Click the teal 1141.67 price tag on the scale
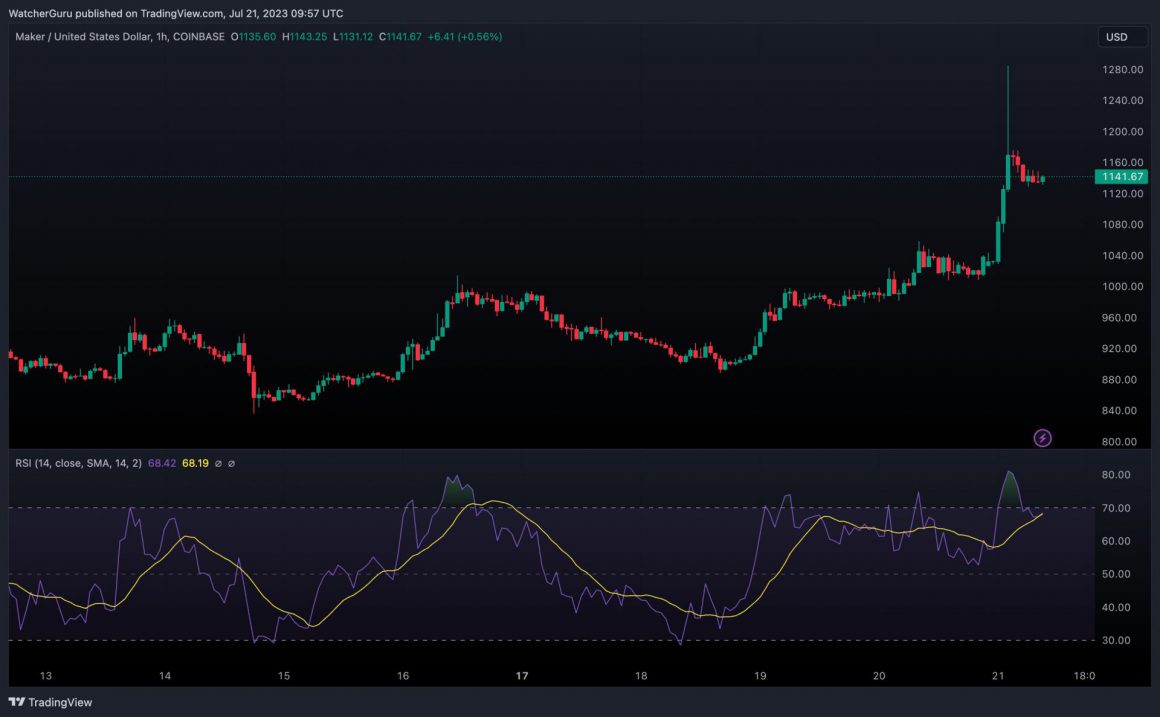This screenshot has height=717, width=1160. [x=1120, y=175]
